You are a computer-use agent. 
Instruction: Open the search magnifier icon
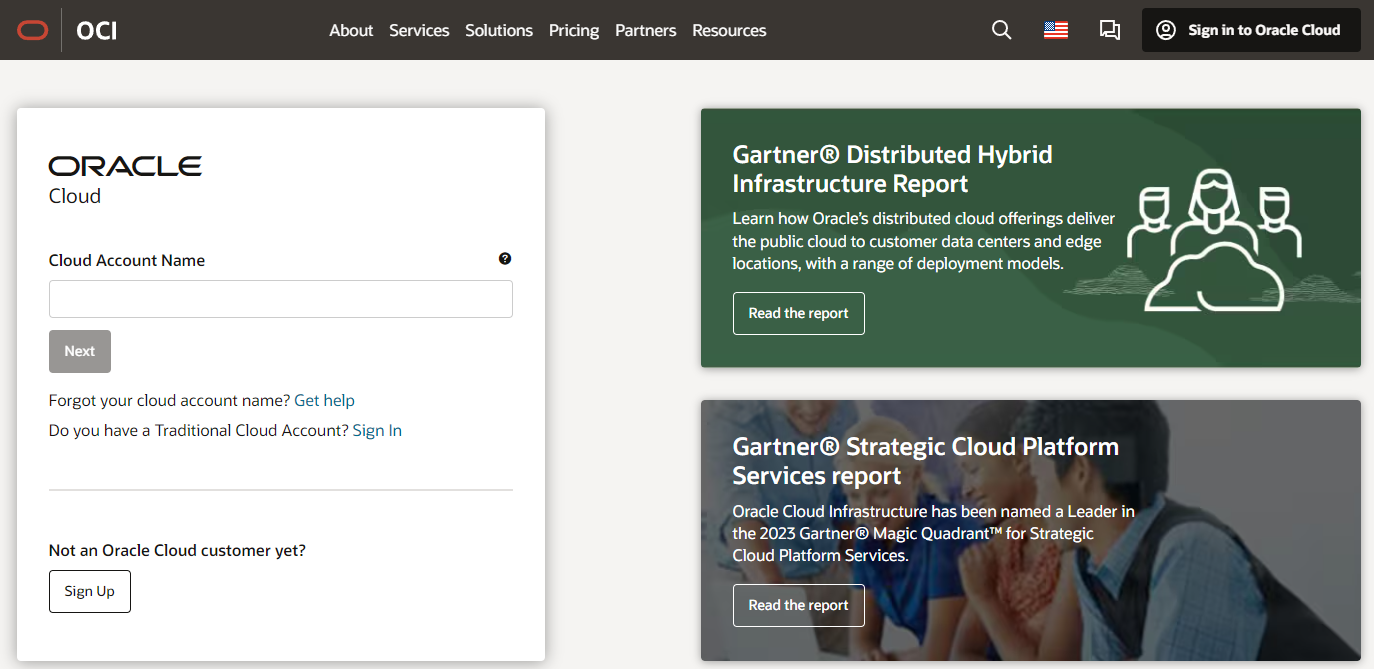pos(1001,30)
